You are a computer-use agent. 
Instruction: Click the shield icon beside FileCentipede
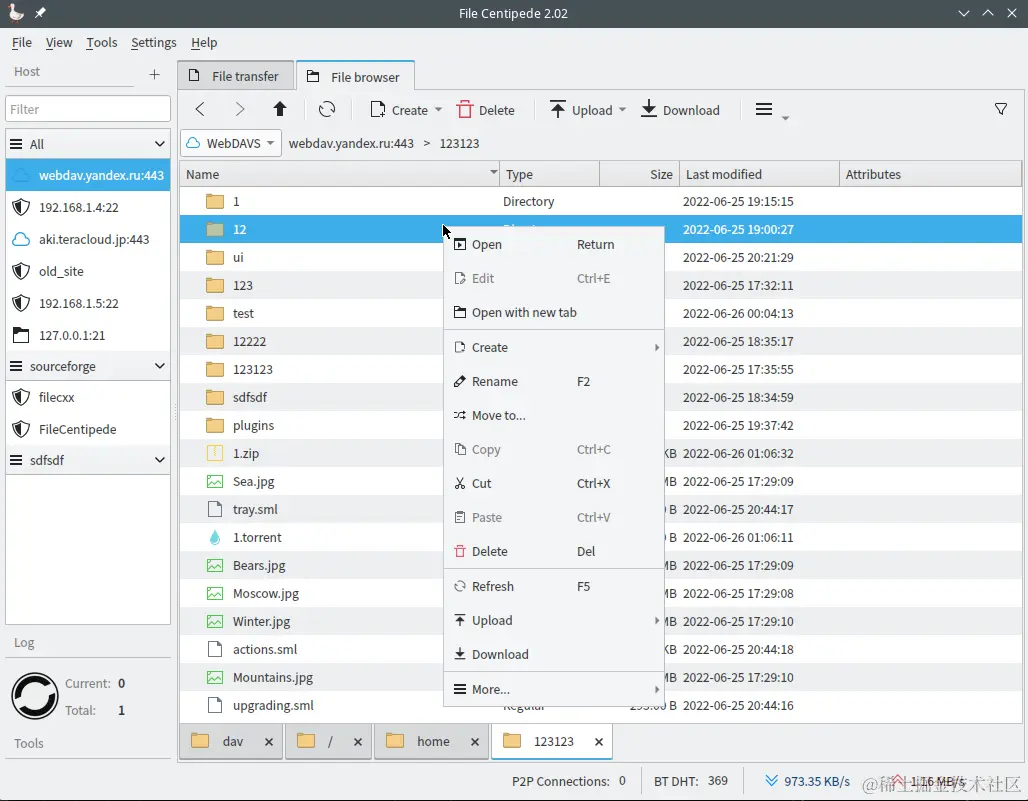[21, 429]
